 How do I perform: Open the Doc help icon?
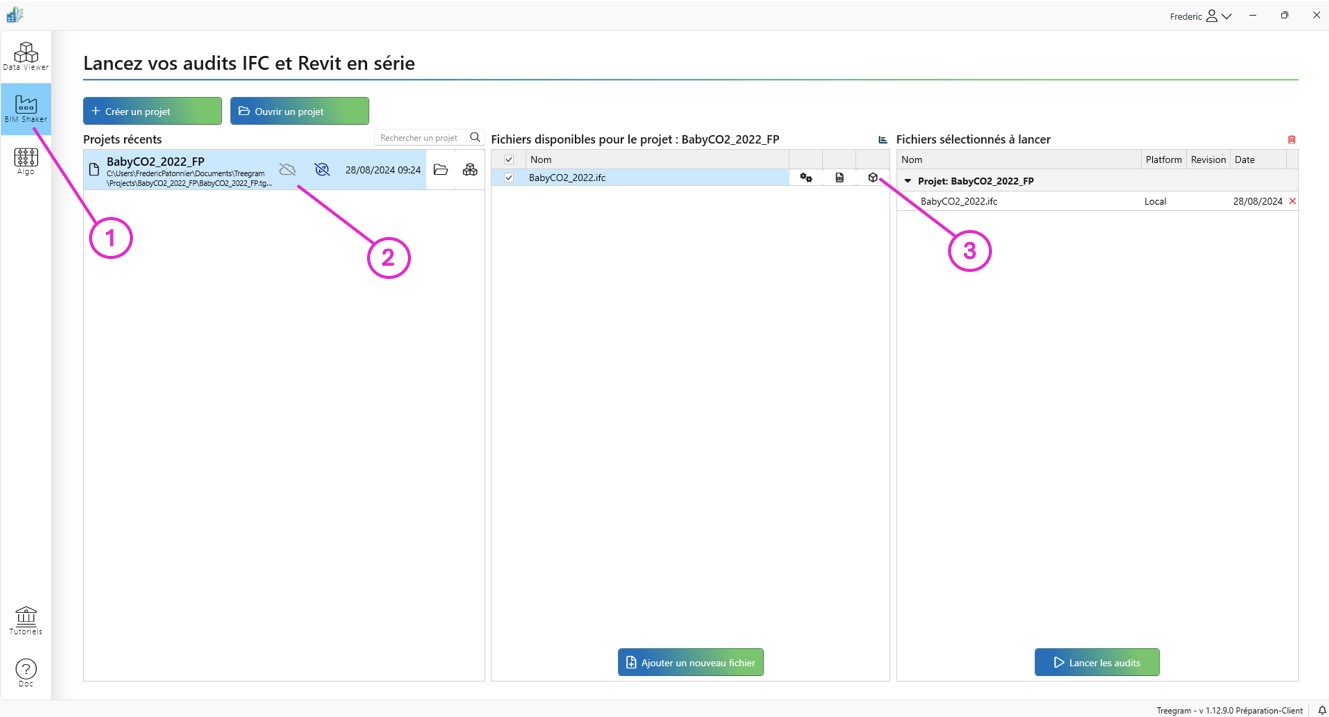[x=26, y=672]
